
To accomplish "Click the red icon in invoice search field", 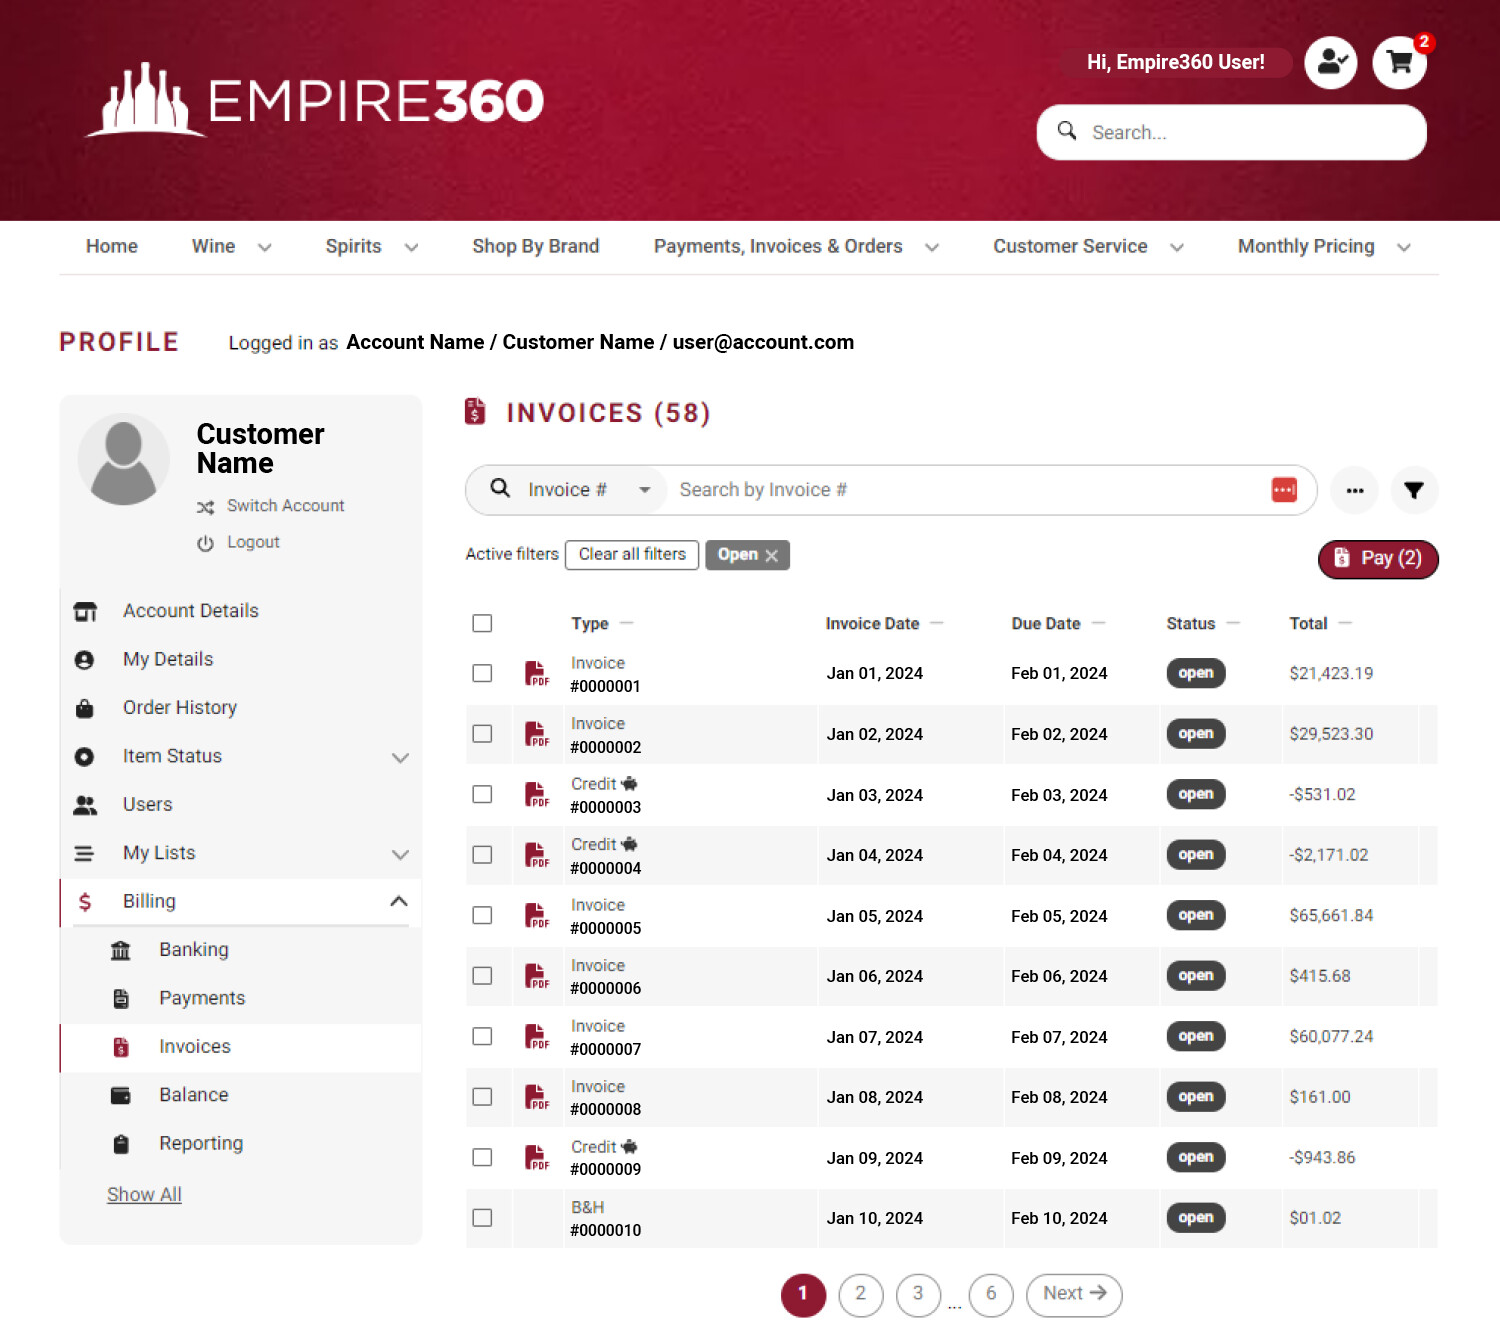I will click(1284, 490).
